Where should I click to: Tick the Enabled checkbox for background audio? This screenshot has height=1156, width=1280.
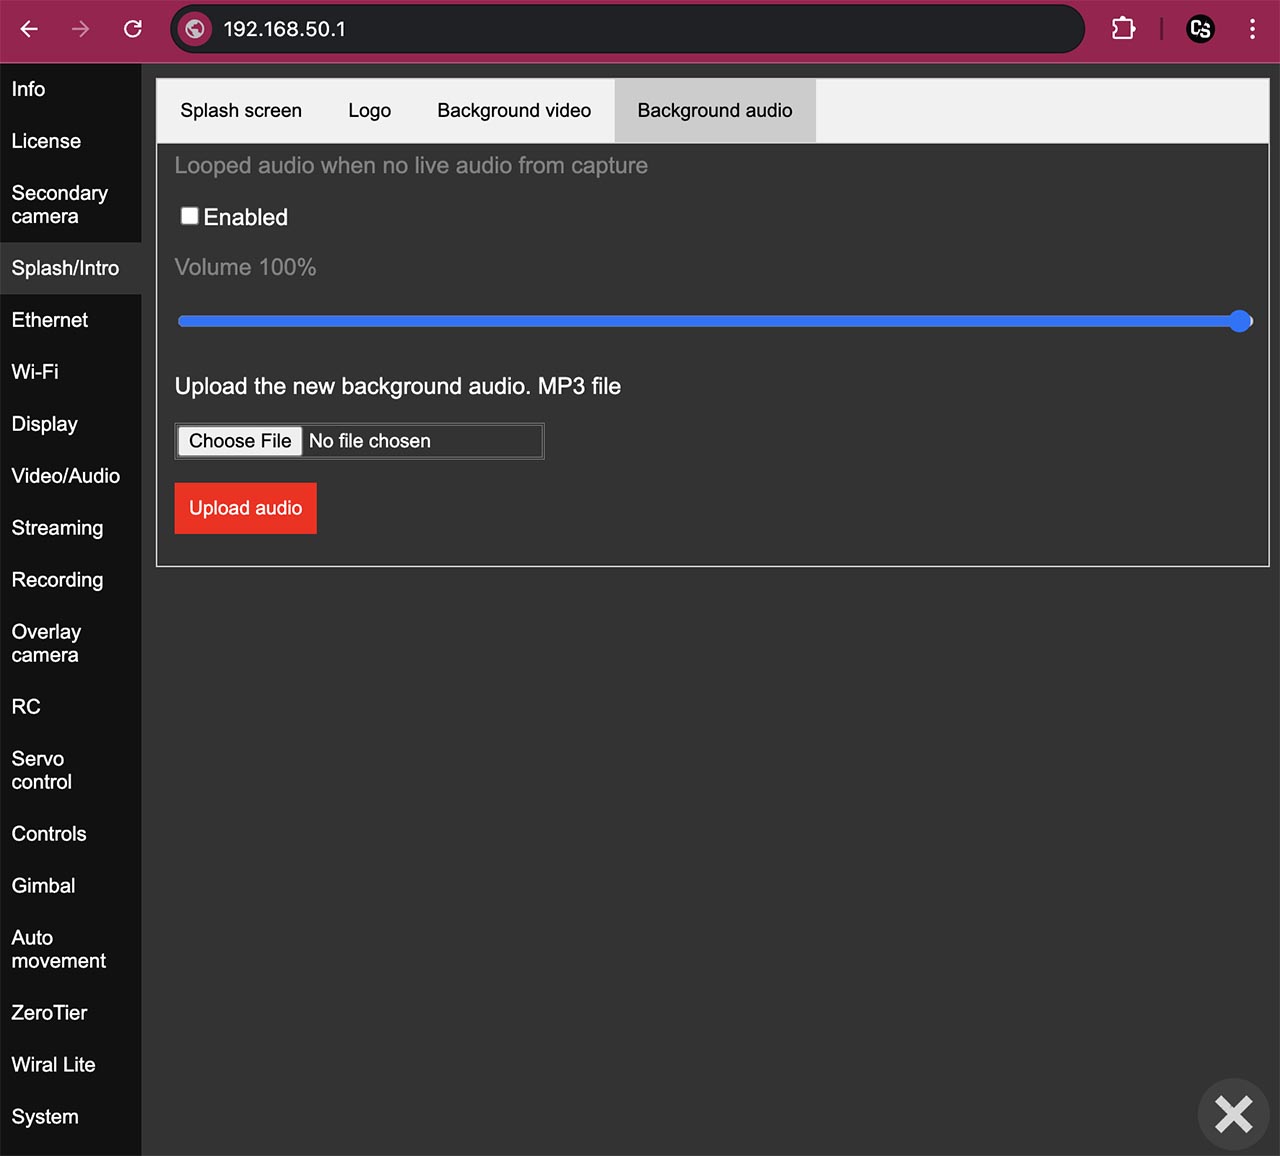(189, 216)
